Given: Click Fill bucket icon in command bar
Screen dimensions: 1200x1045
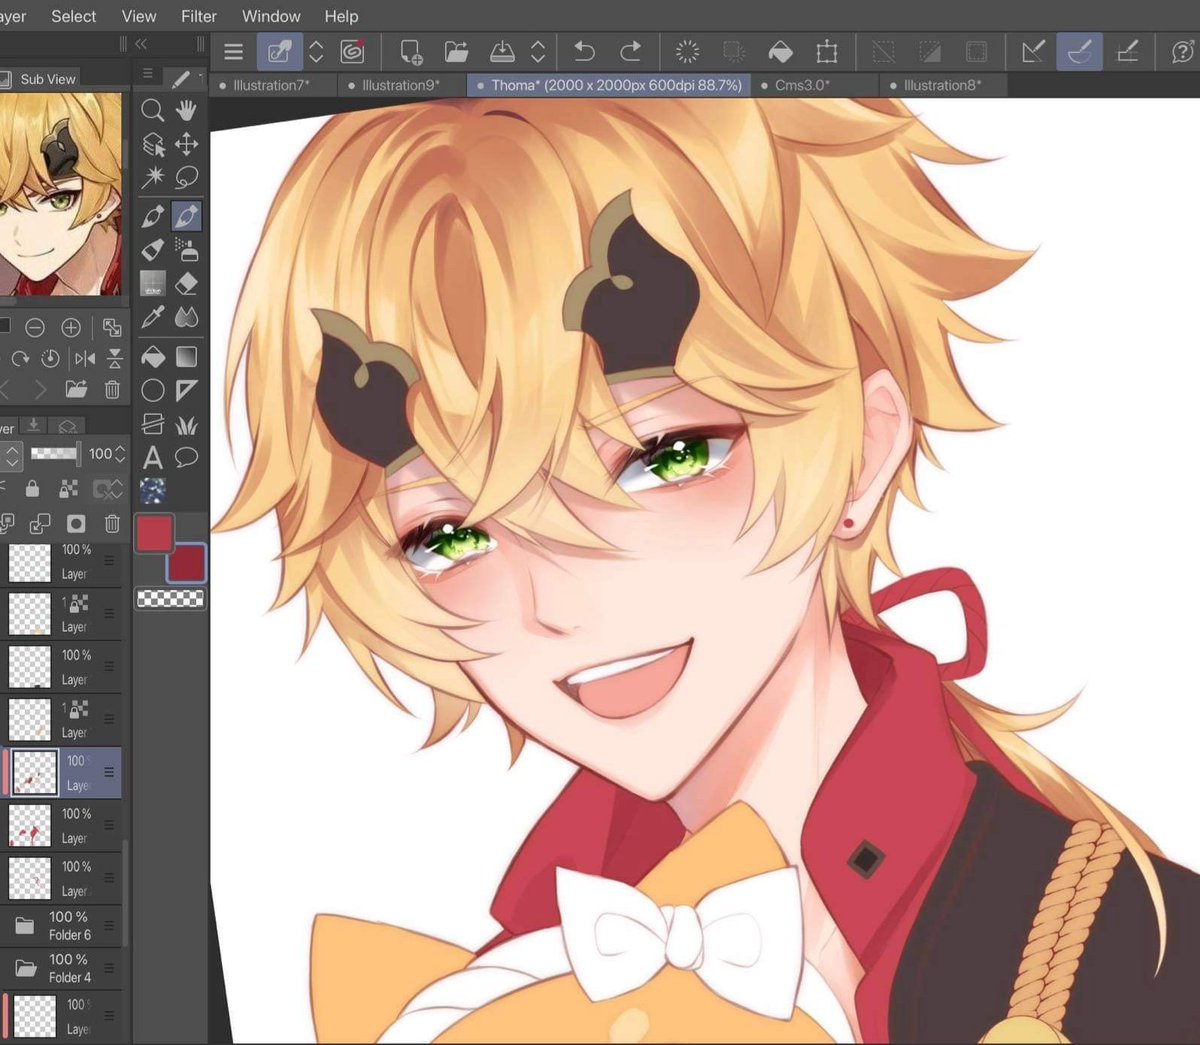Looking at the screenshot, I should click(780, 51).
